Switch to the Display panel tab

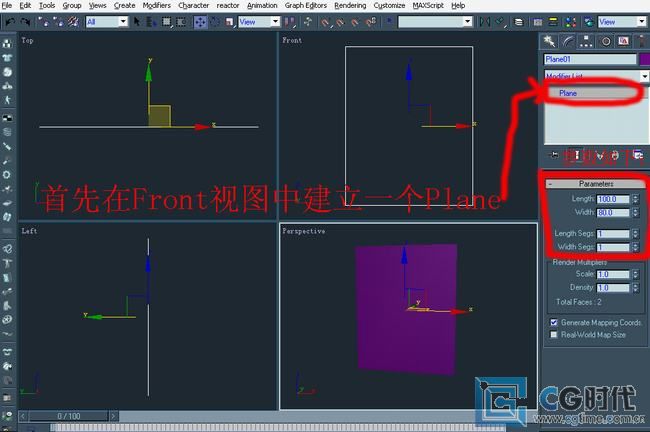(x=623, y=41)
